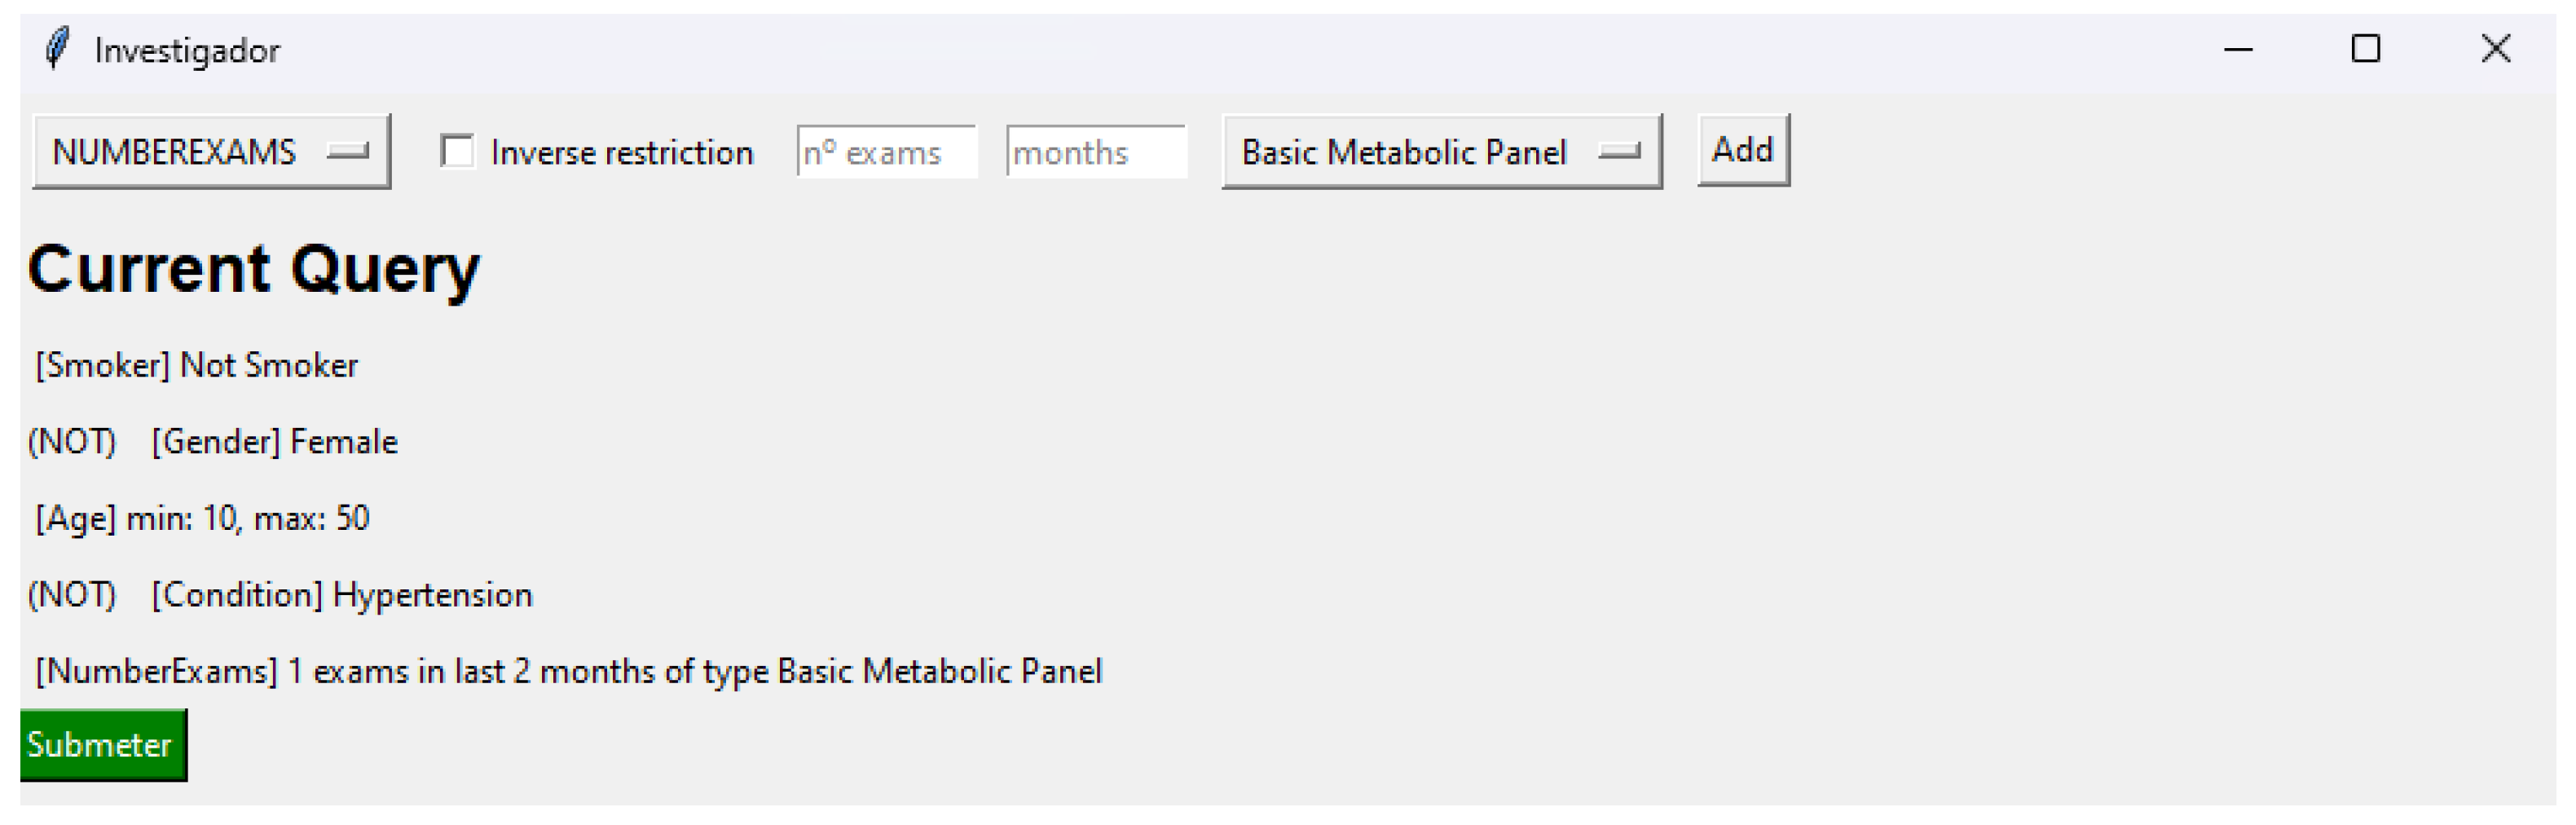Click the (NOT) marker beside Gender

coord(72,442)
